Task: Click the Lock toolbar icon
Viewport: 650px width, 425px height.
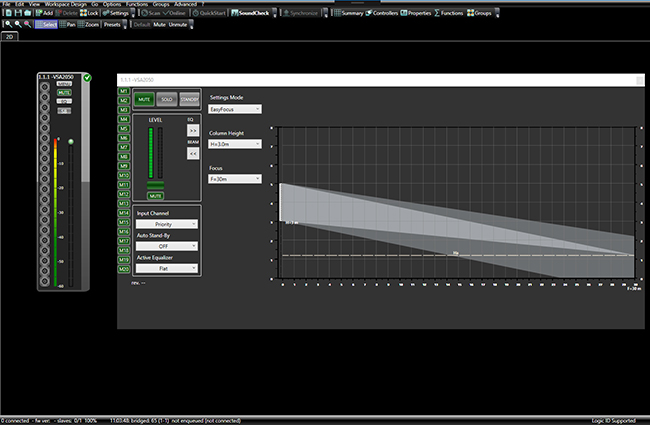Action: coord(88,13)
